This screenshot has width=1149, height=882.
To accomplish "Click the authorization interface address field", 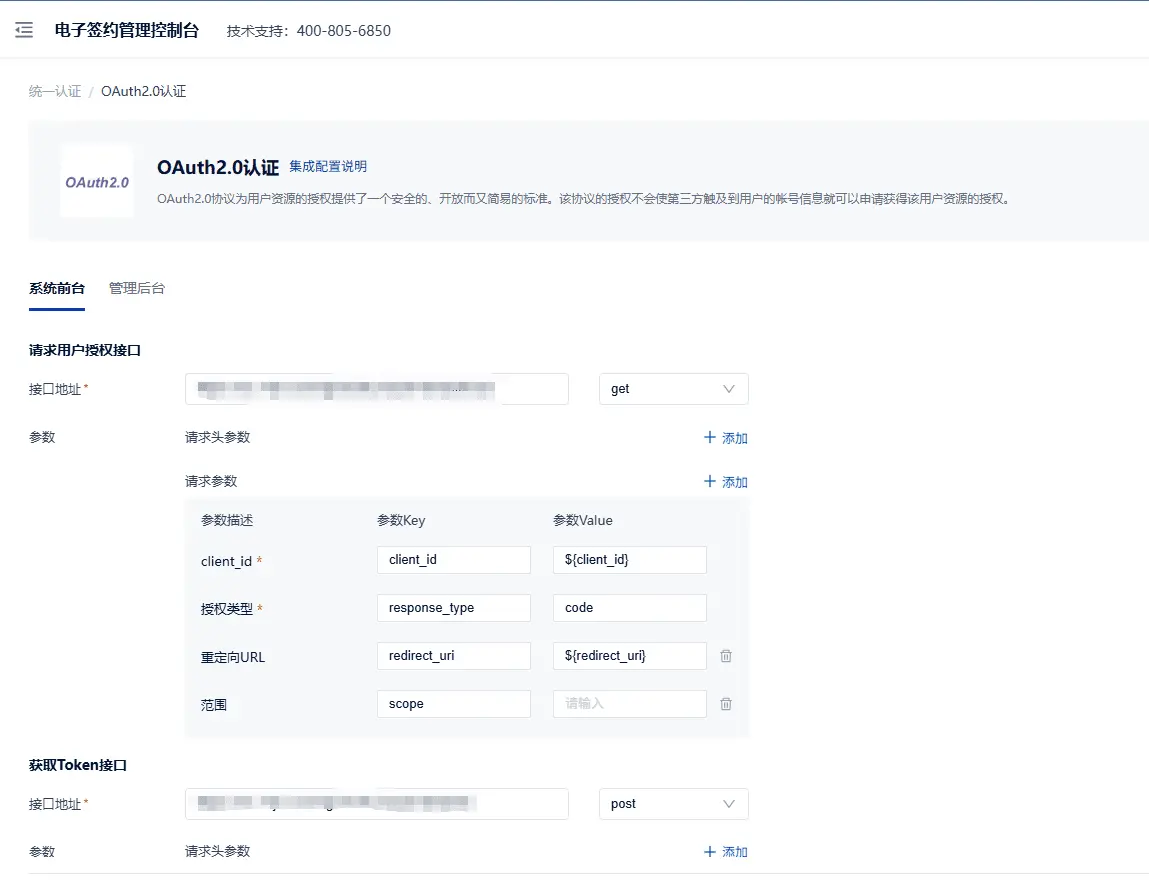I will tap(376, 389).
